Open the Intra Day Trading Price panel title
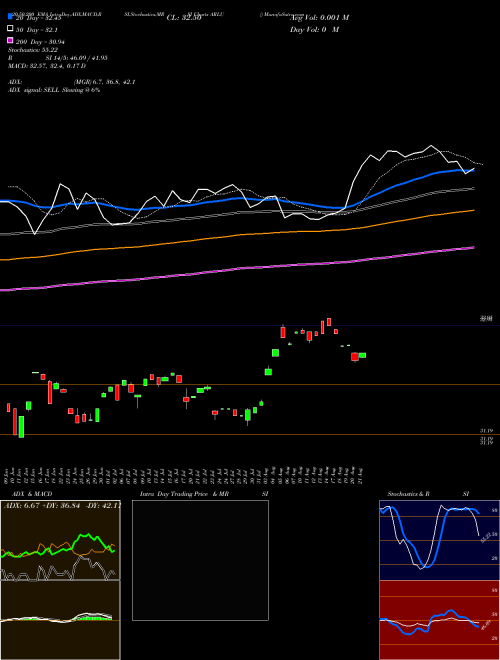Viewport: 500px width, 660px height. [x=204, y=494]
